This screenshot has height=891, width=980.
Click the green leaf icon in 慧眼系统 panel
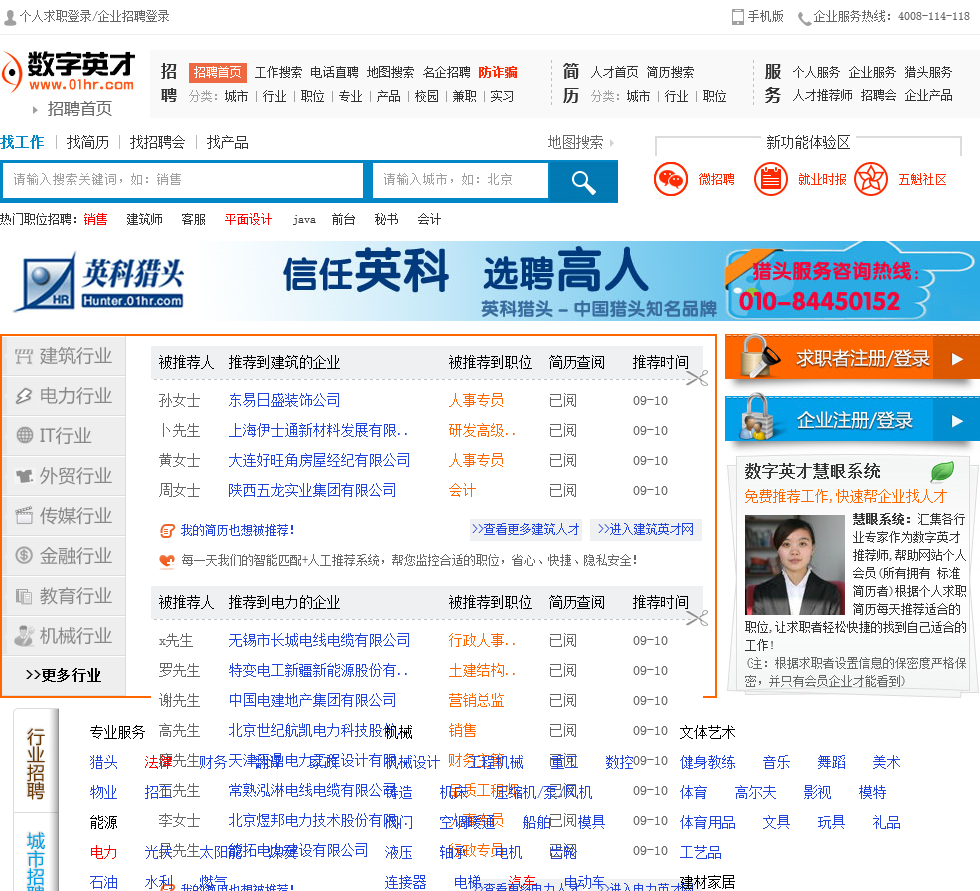(942, 471)
